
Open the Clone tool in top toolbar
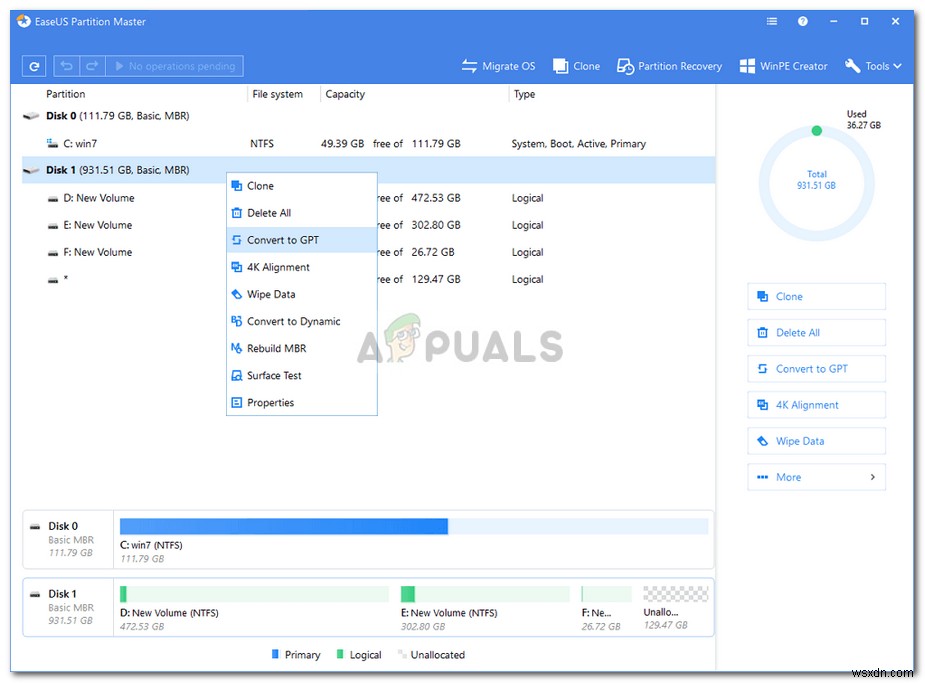click(x=576, y=66)
